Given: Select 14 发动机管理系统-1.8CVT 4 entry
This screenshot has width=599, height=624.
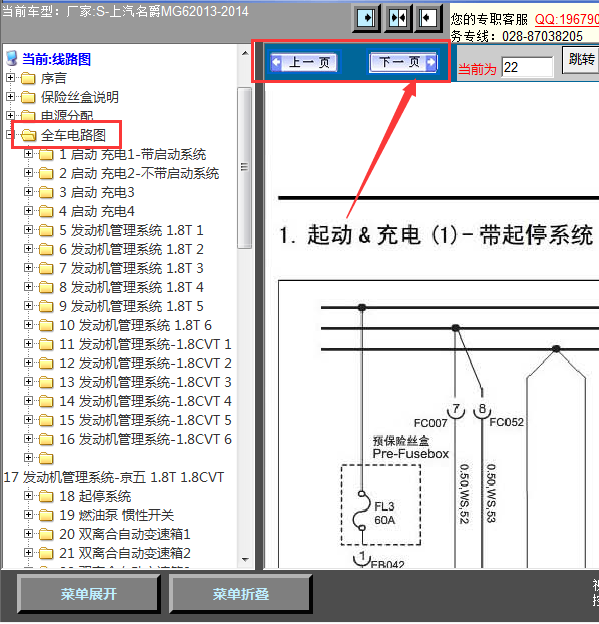Looking at the screenshot, I should point(145,402).
